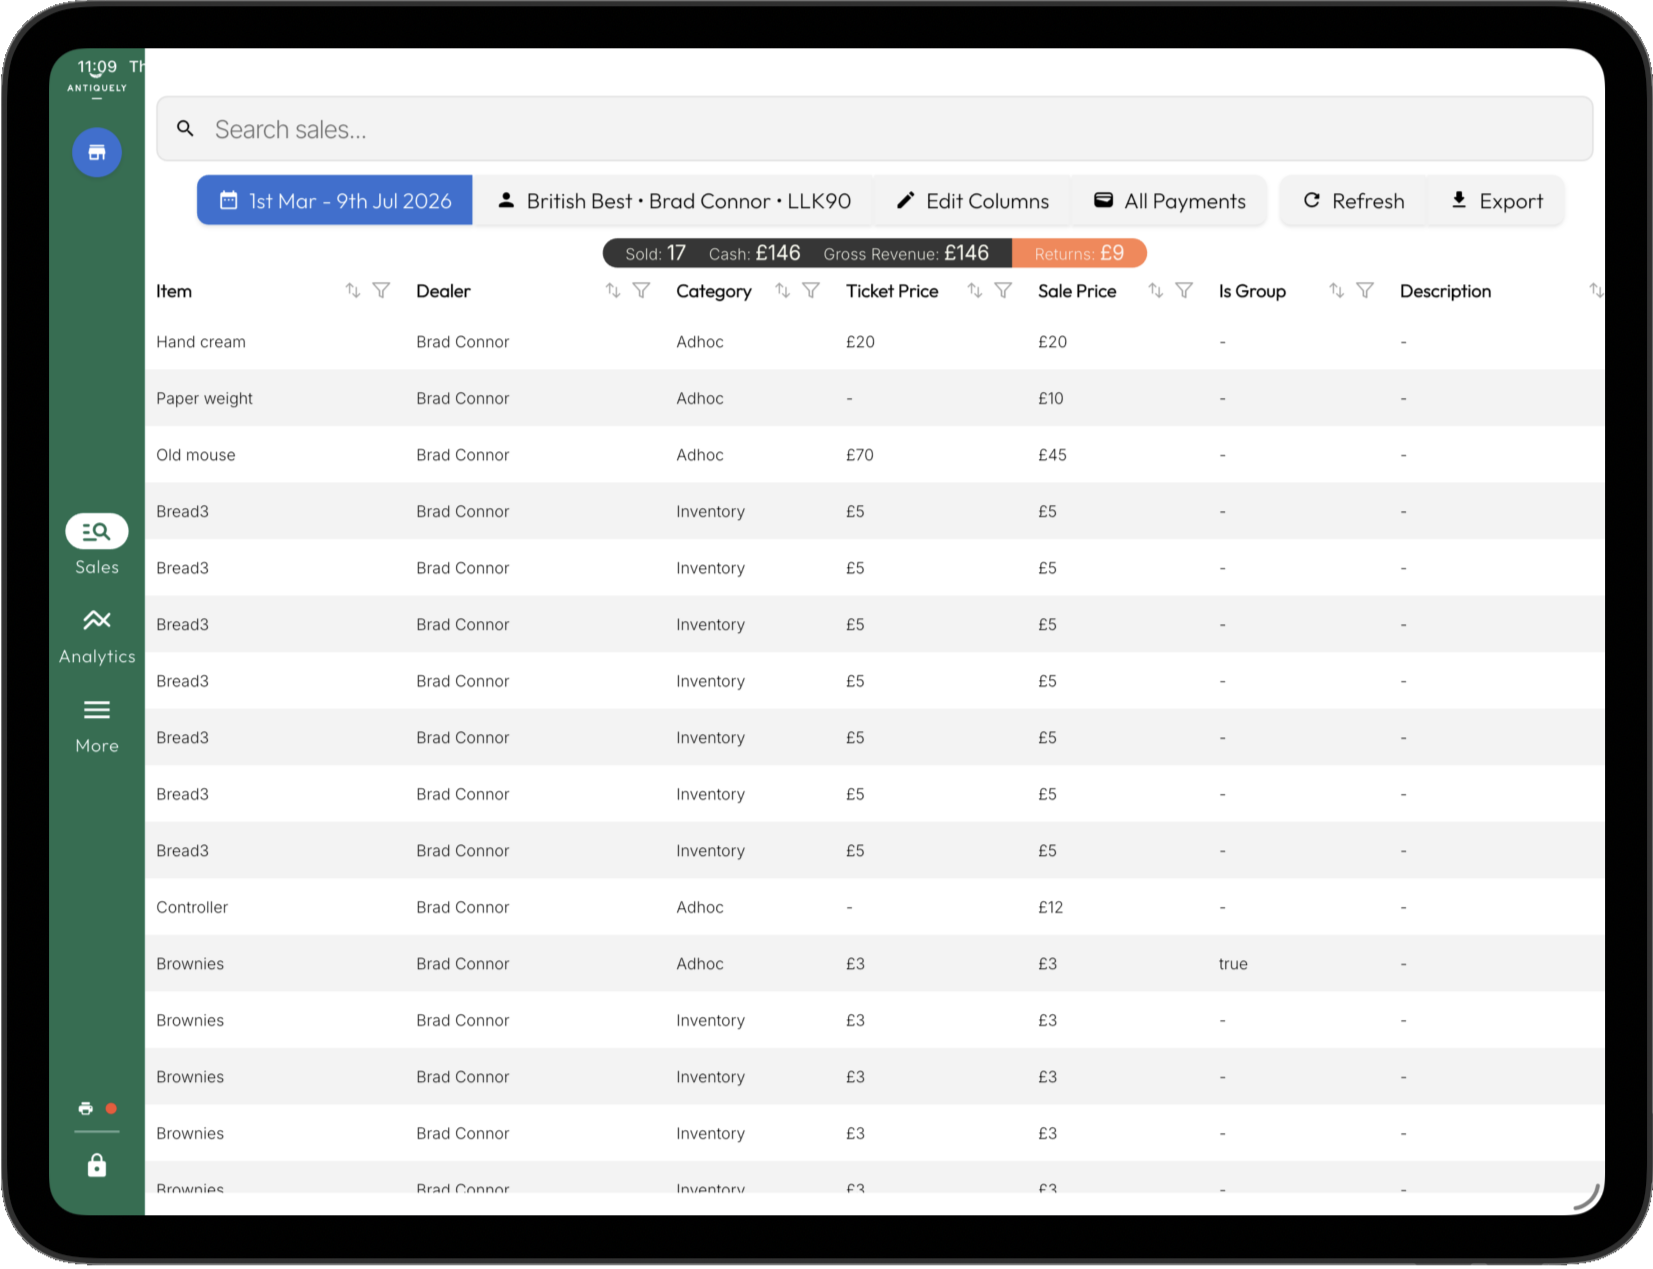Open the All Payments filter
1653x1269 pixels.
pyautogui.click(x=1169, y=201)
